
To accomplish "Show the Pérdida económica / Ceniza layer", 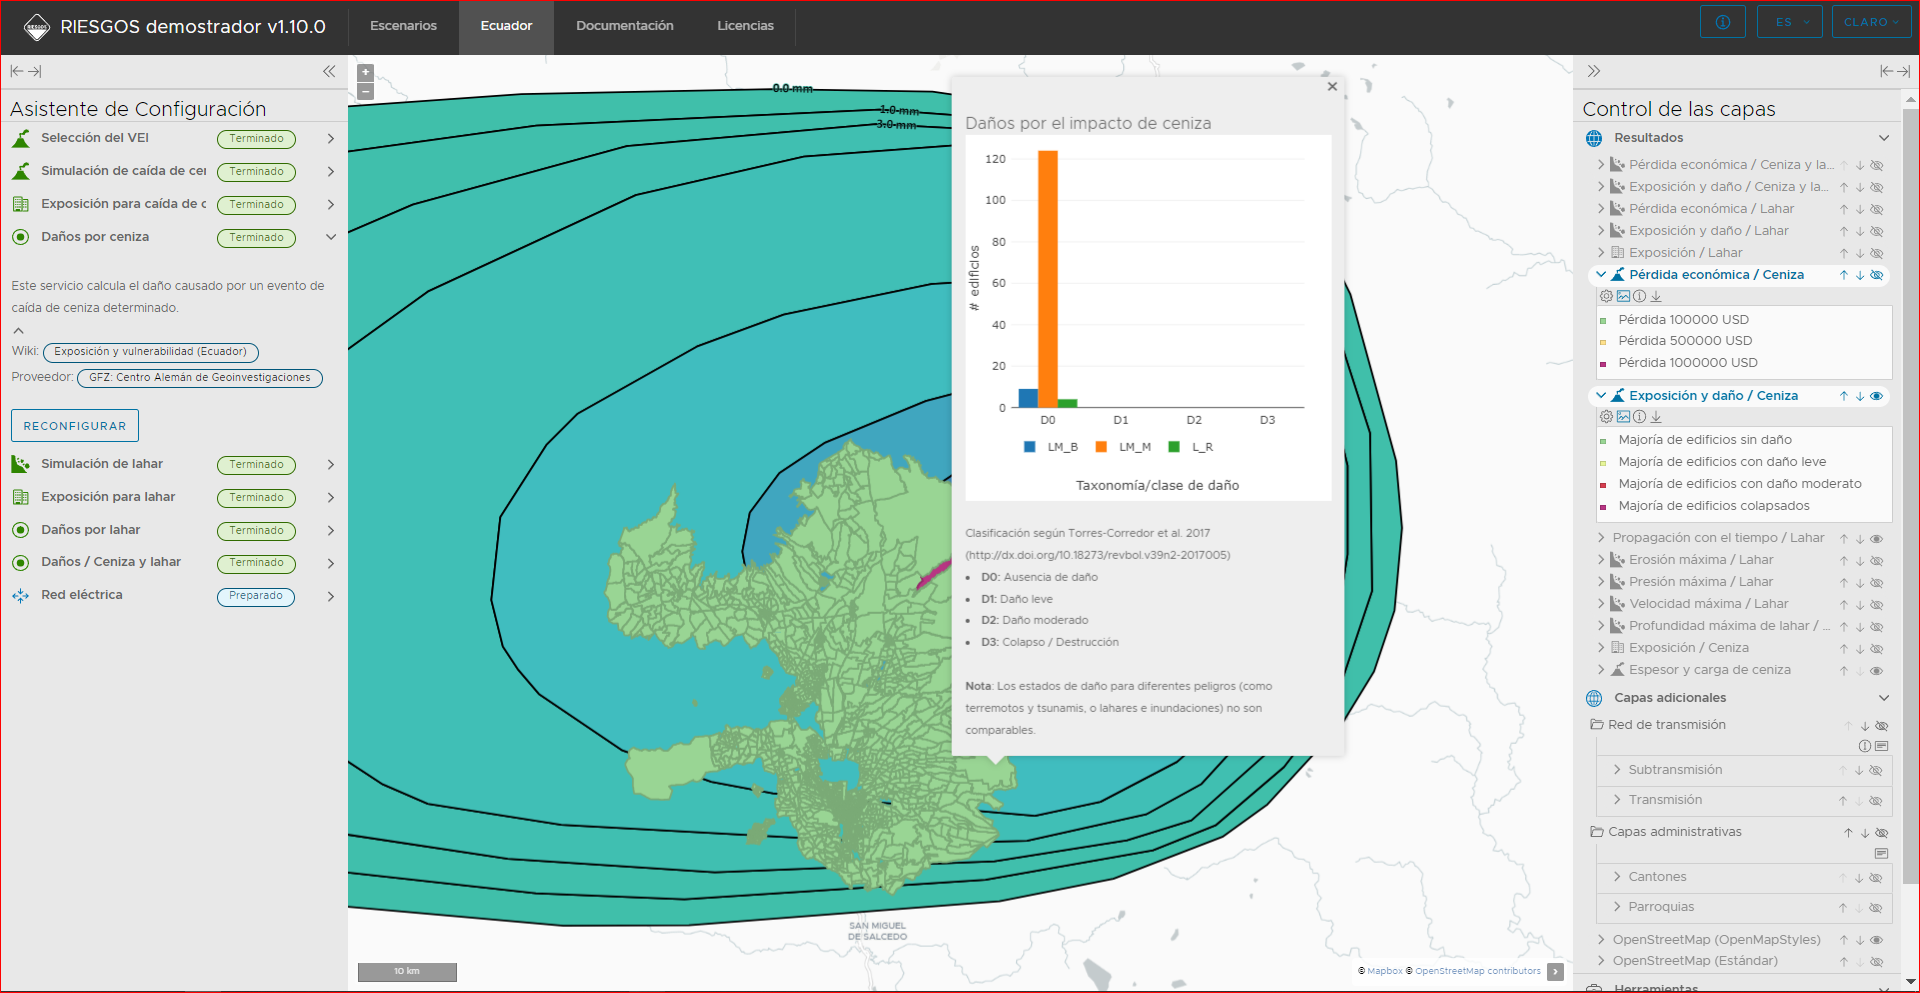I will [x=1877, y=275].
